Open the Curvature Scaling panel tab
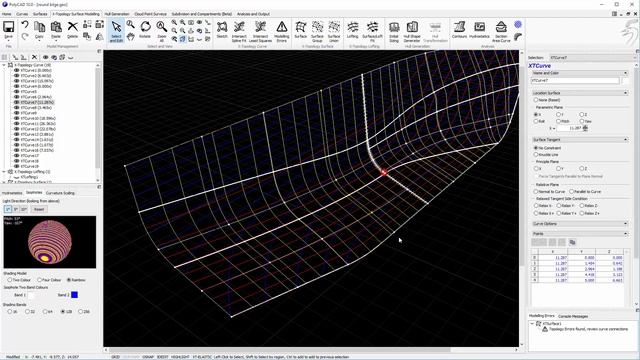 click(x=60, y=193)
